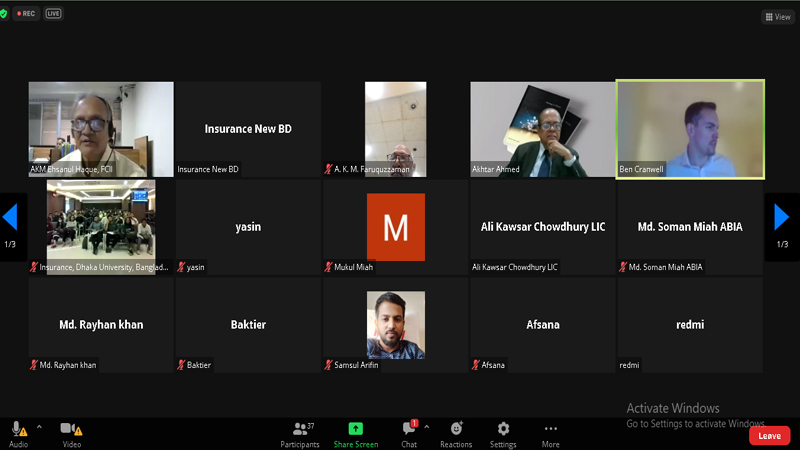Click muted mic icon beside Mukul Miah
This screenshot has height=450, width=800.
(x=328, y=267)
